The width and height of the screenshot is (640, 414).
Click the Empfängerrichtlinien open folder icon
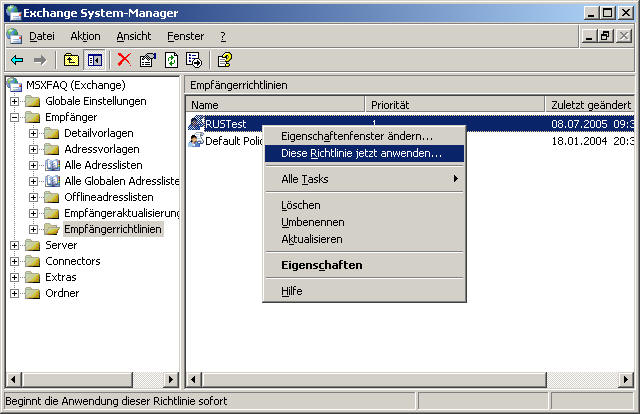[x=52, y=229]
